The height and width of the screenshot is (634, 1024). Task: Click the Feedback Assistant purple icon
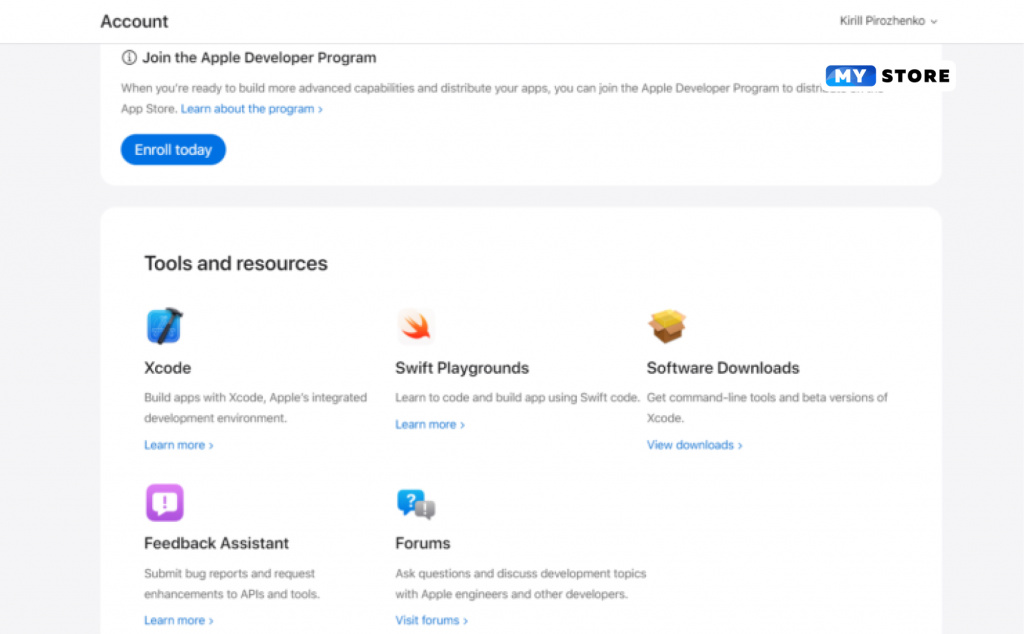pos(165,502)
